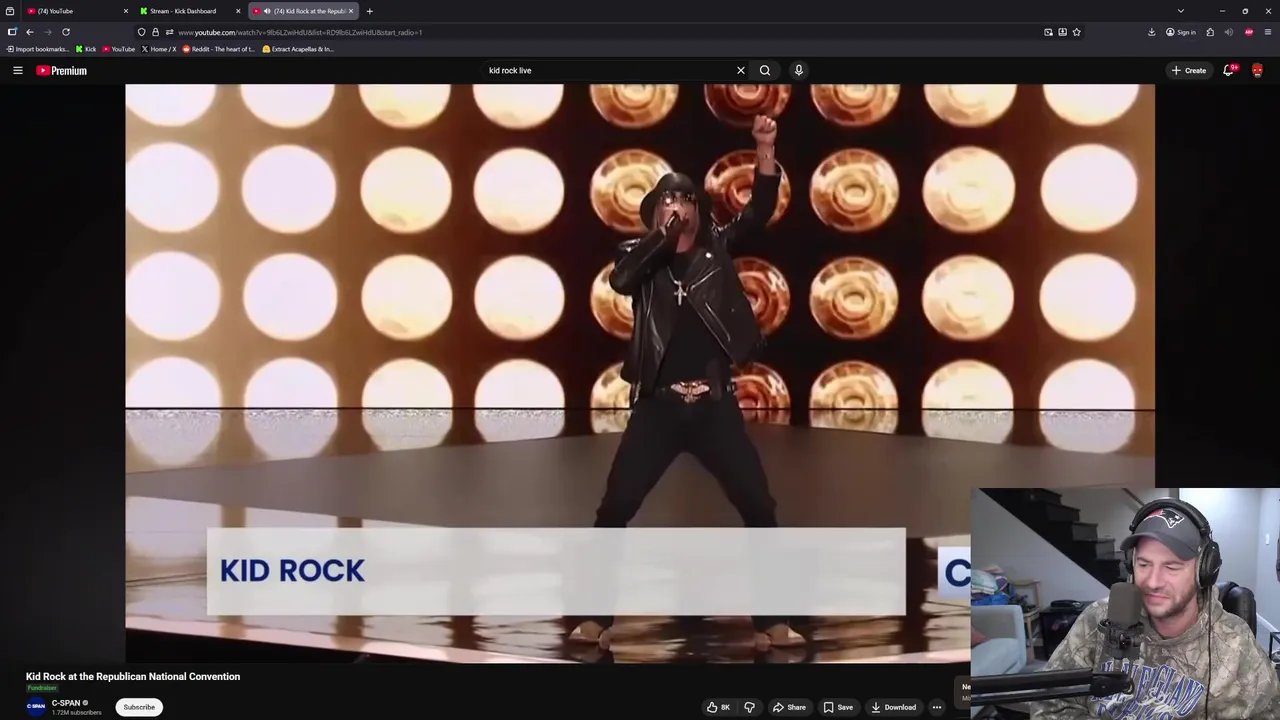The width and height of the screenshot is (1280, 720).
Task: Open the browser downloads panel
Action: pyautogui.click(x=1151, y=32)
